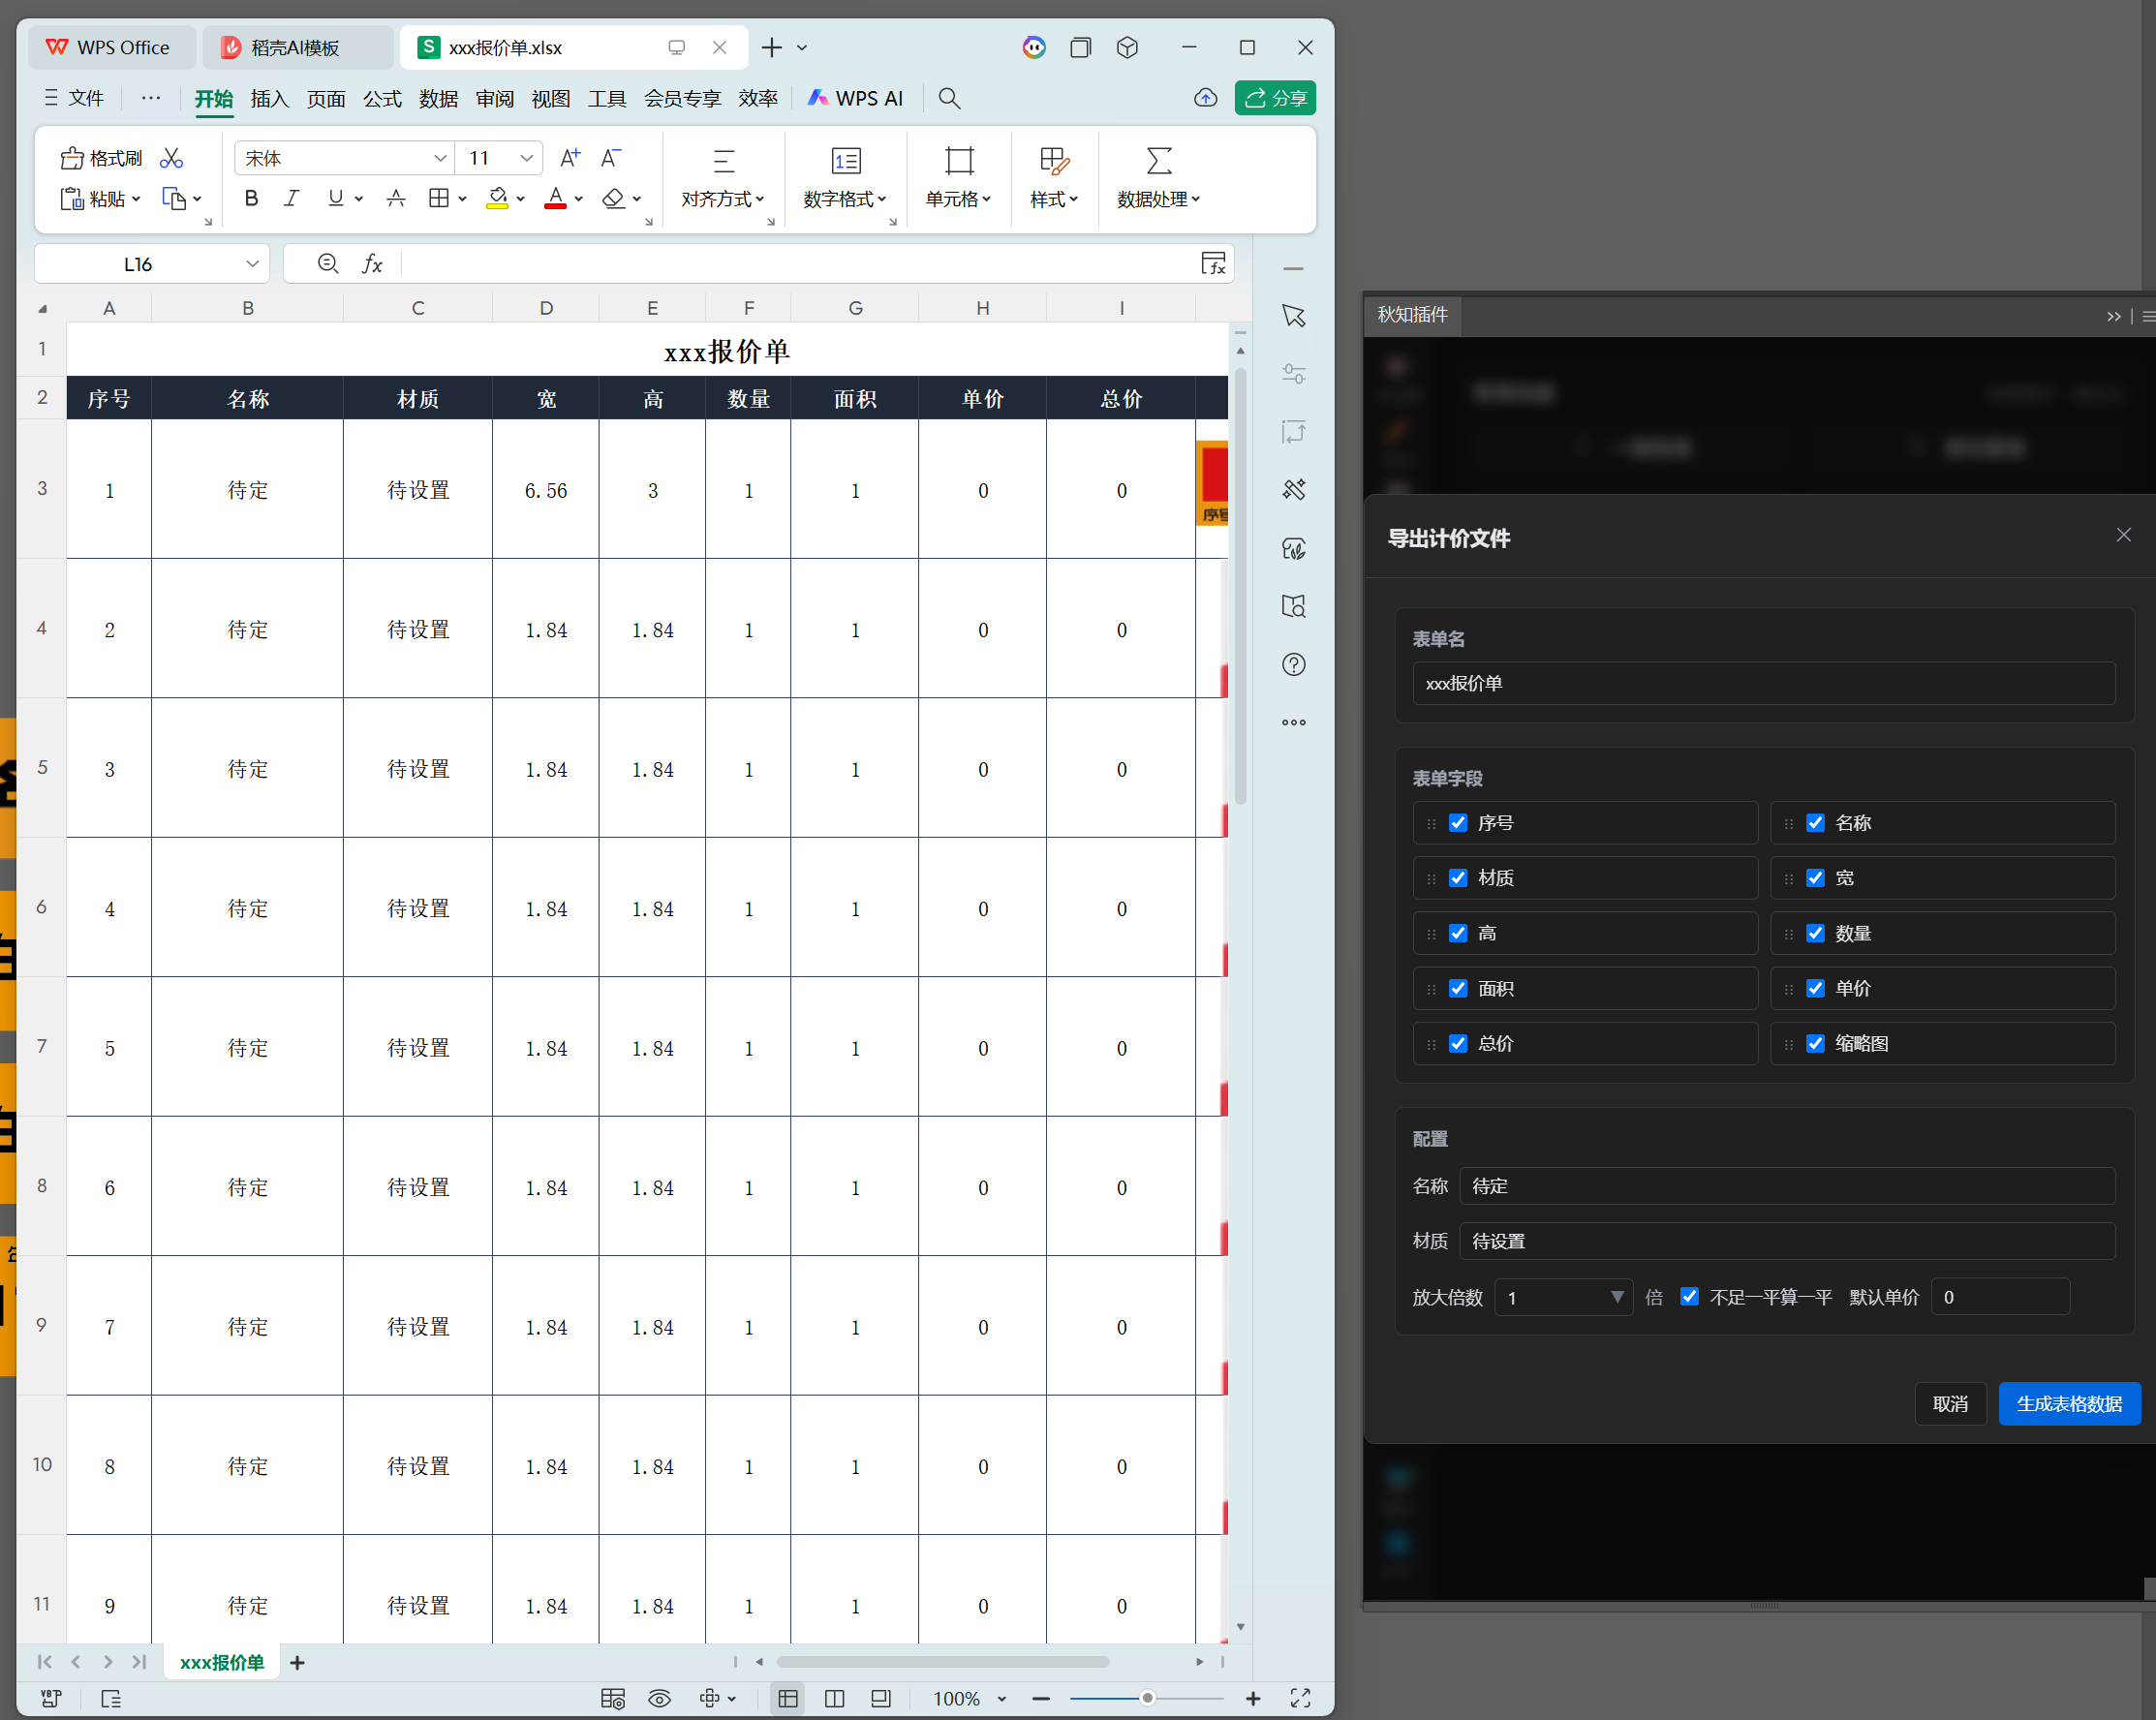Viewport: 2156px width, 1720px height.
Task: Click the increase font size icon
Action: pyautogui.click(x=569, y=158)
